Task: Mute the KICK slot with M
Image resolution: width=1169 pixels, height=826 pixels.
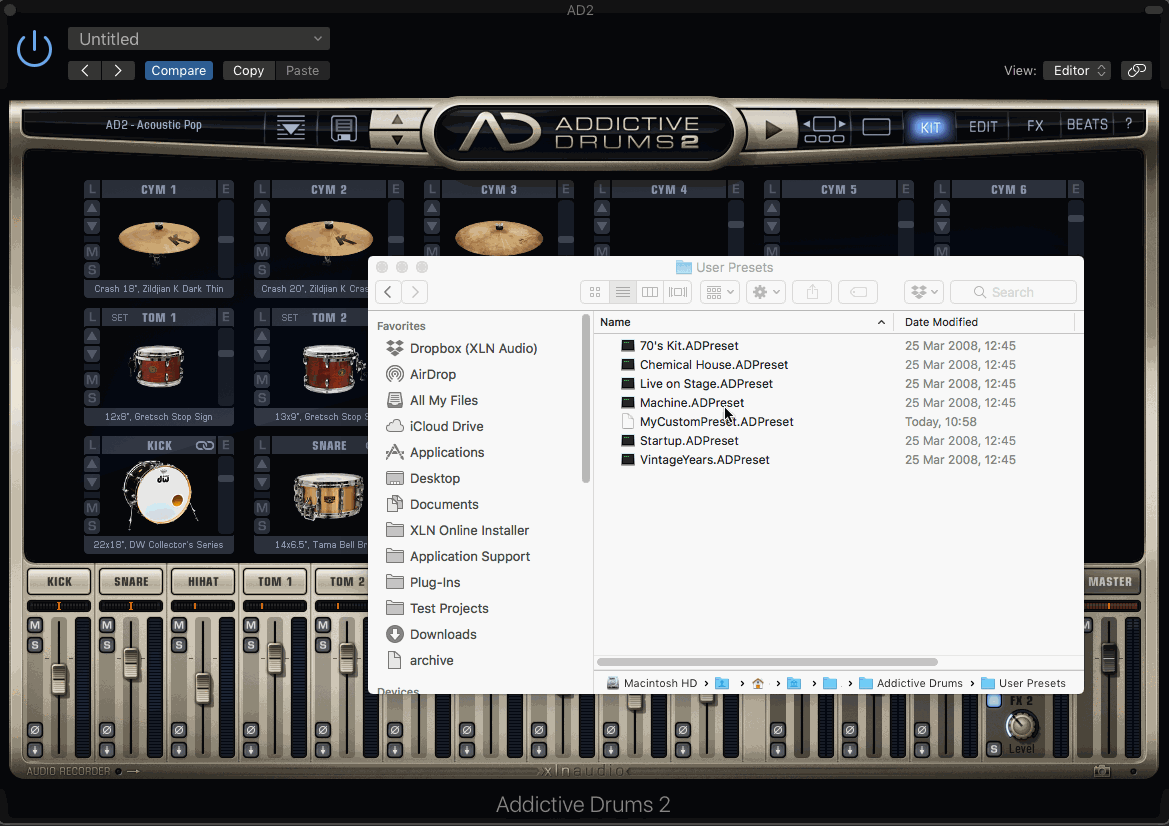Action: [92, 508]
